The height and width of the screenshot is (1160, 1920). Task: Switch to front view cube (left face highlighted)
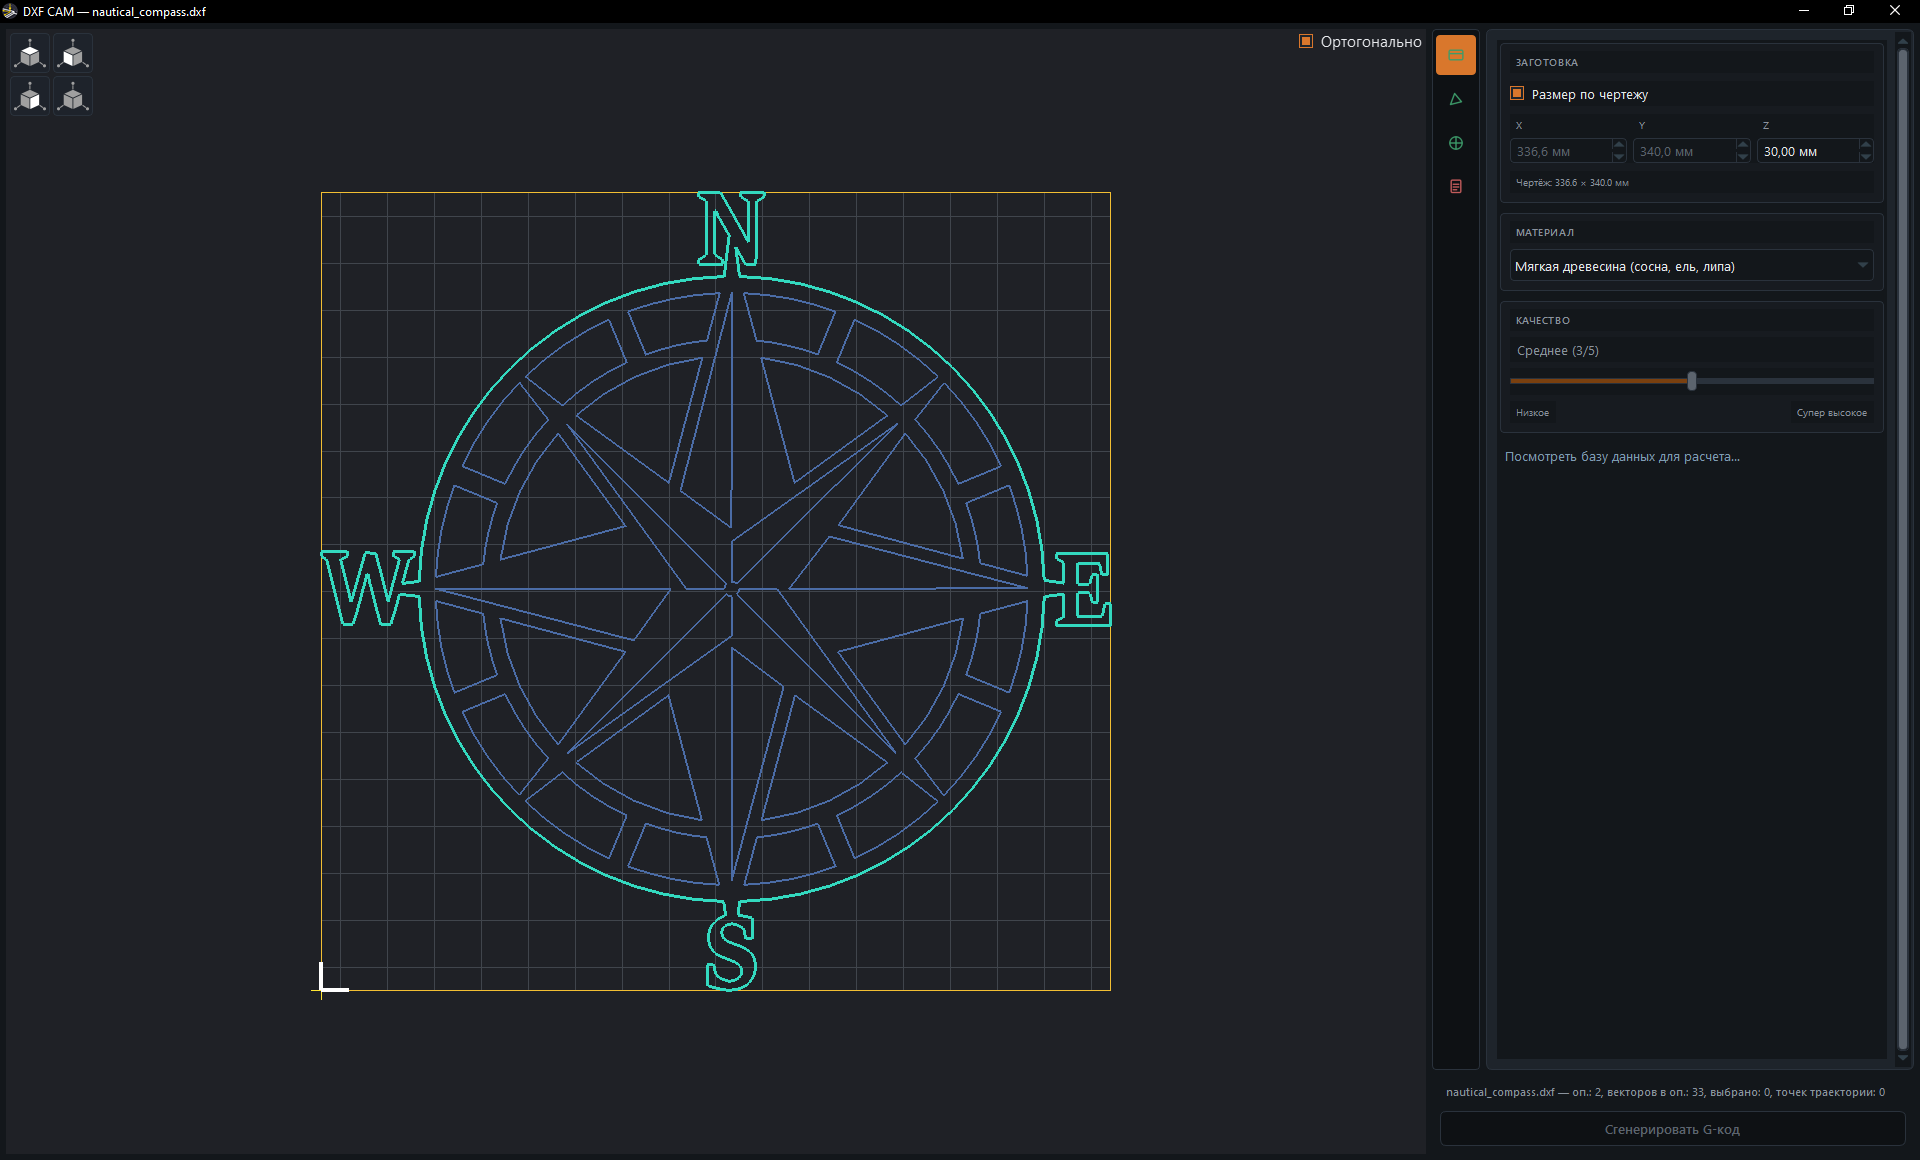(73, 53)
